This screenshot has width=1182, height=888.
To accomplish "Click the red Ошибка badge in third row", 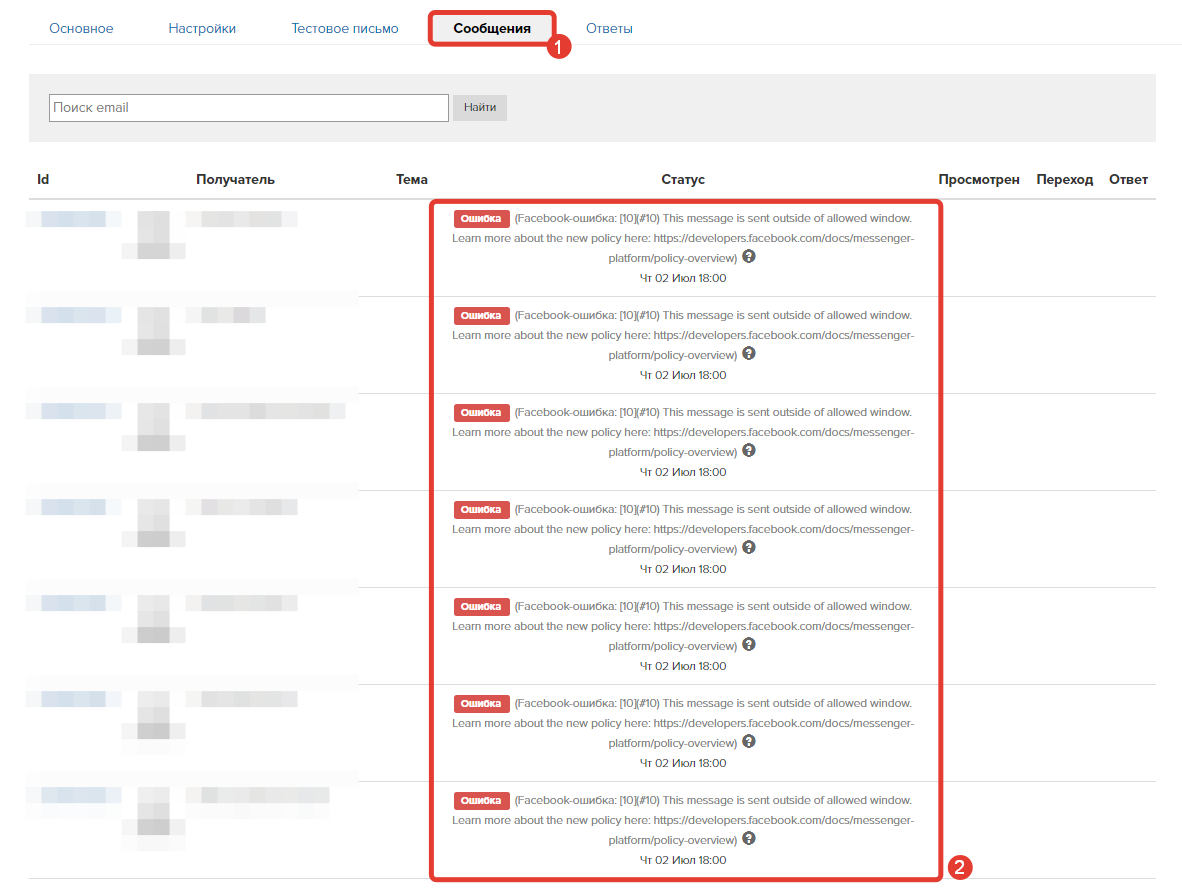I will coord(481,413).
